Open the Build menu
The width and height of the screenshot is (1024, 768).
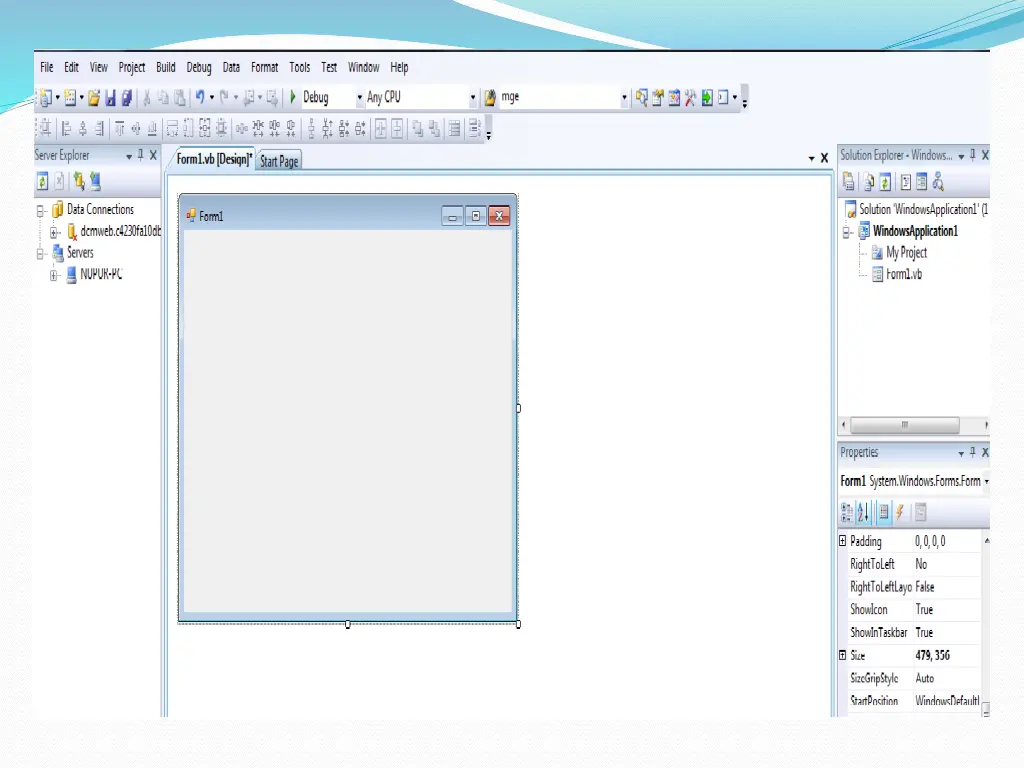[166, 67]
